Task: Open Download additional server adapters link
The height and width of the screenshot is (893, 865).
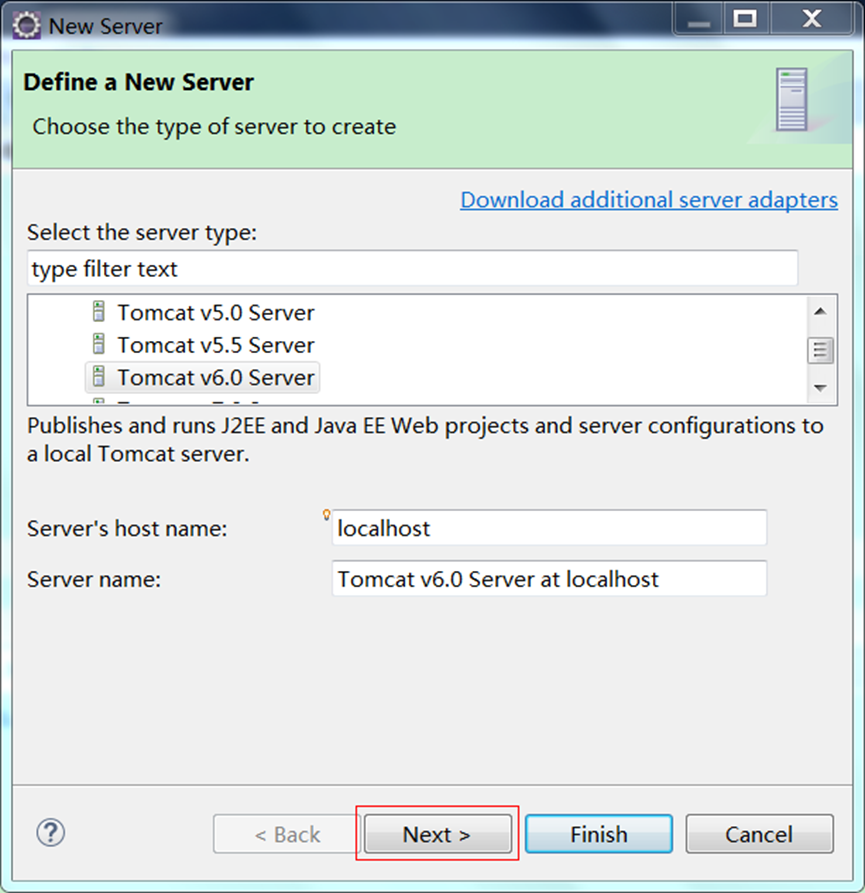Action: pyautogui.click(x=648, y=200)
